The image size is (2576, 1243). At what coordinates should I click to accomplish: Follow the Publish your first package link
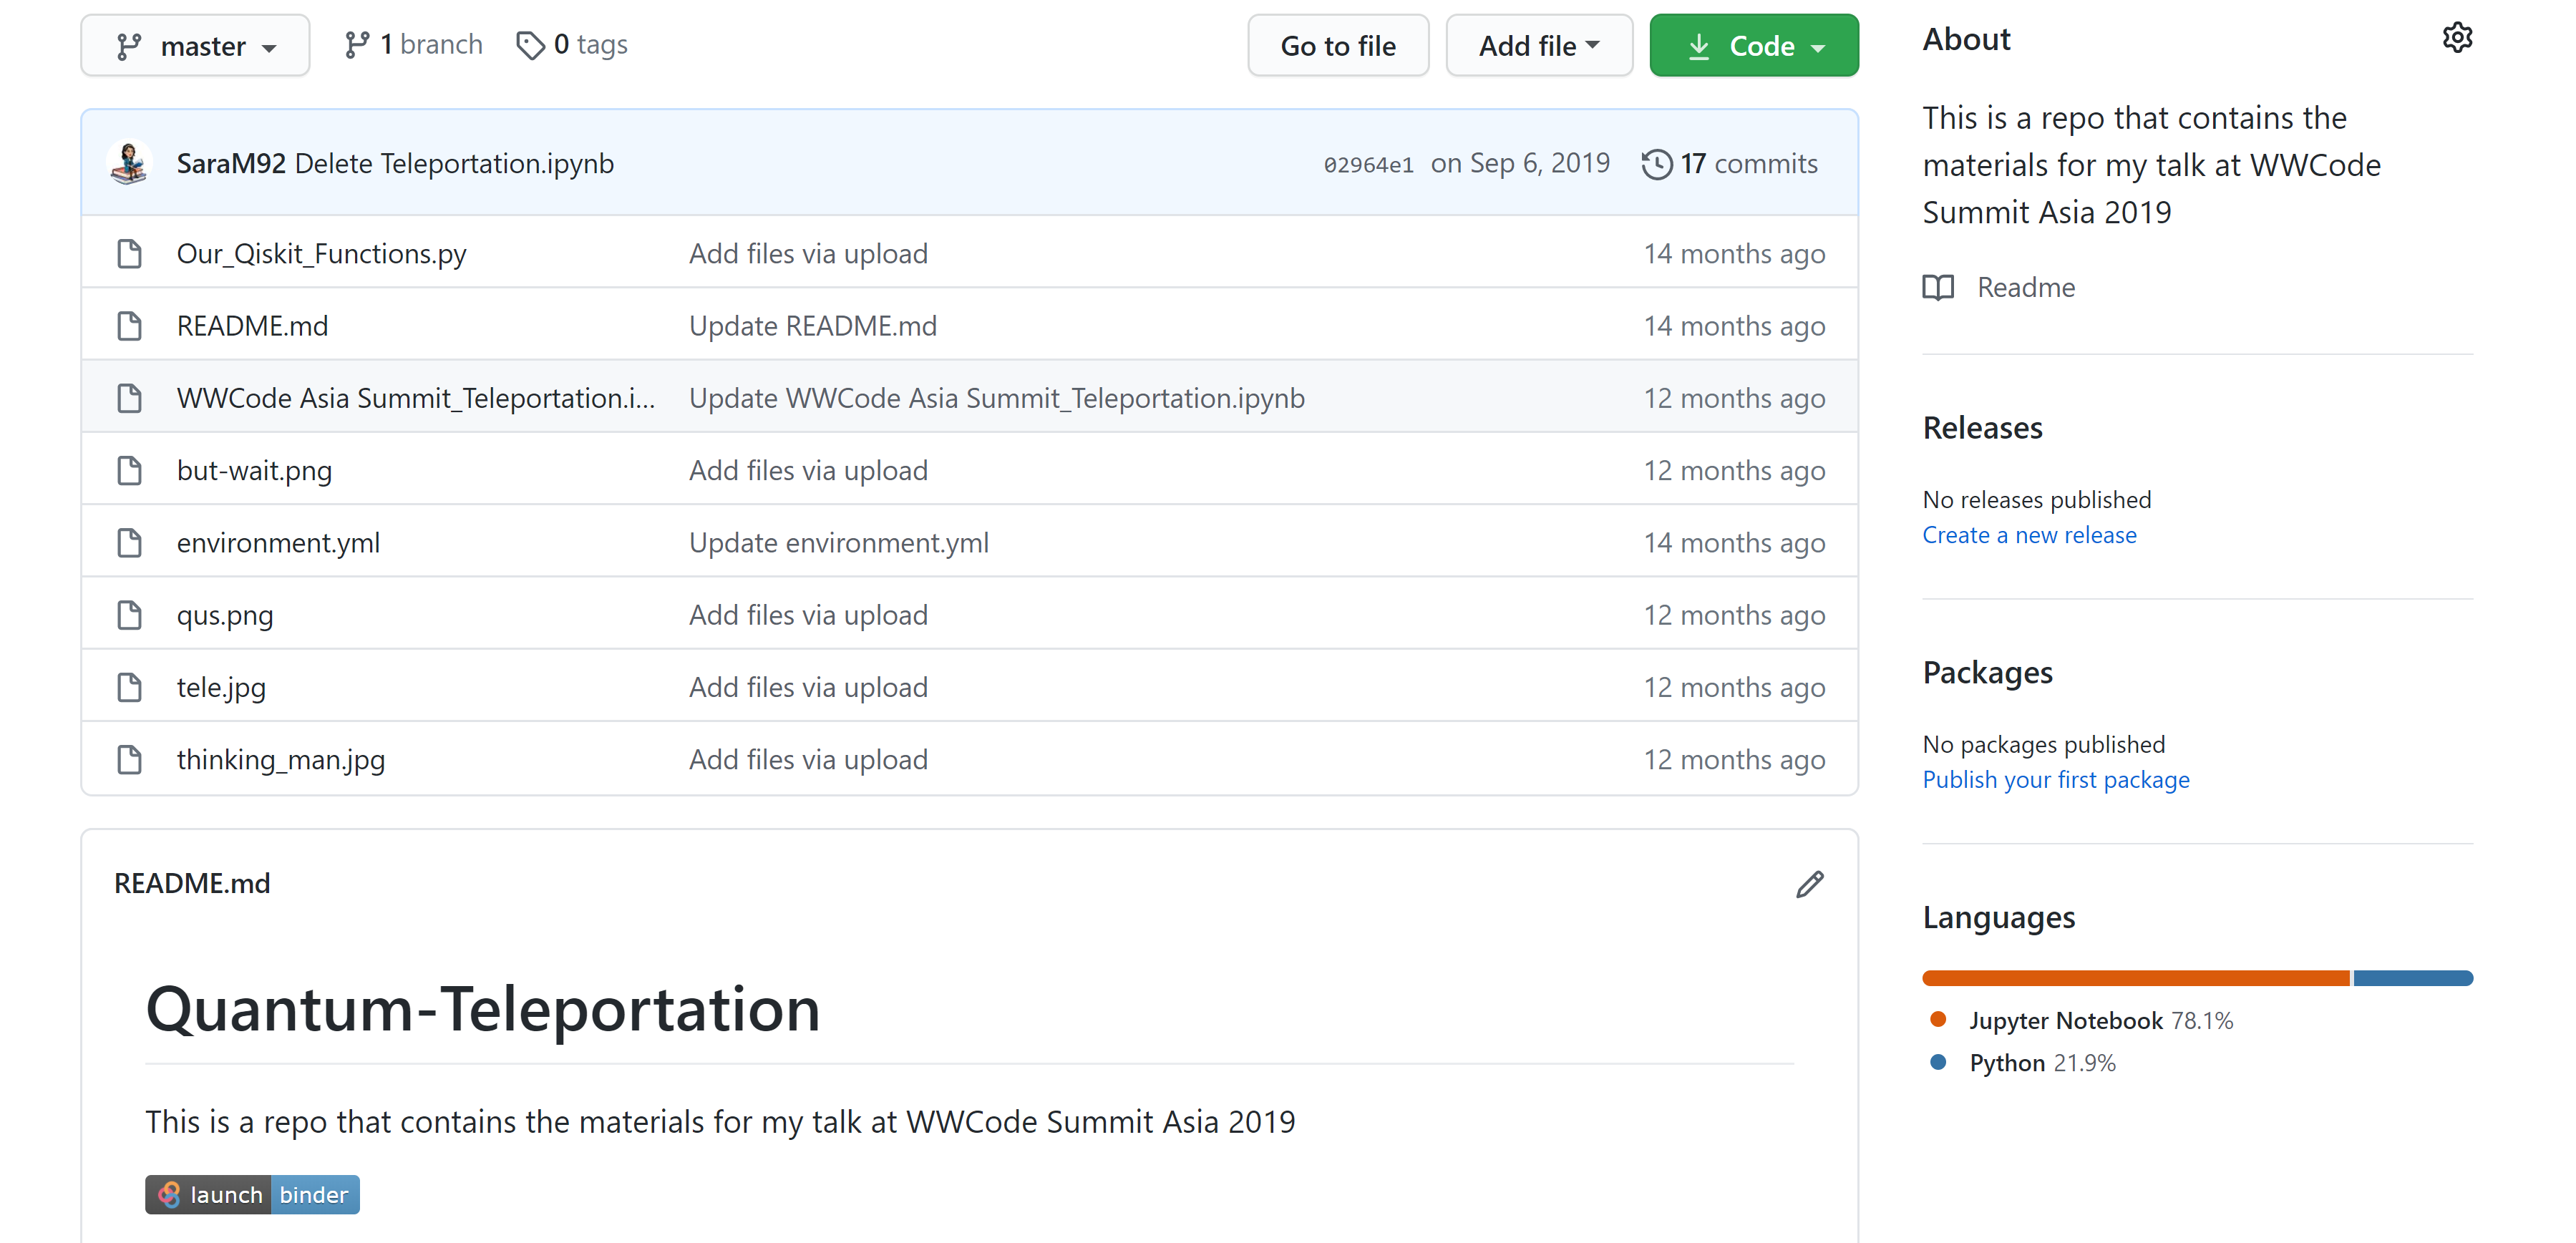coord(2055,780)
